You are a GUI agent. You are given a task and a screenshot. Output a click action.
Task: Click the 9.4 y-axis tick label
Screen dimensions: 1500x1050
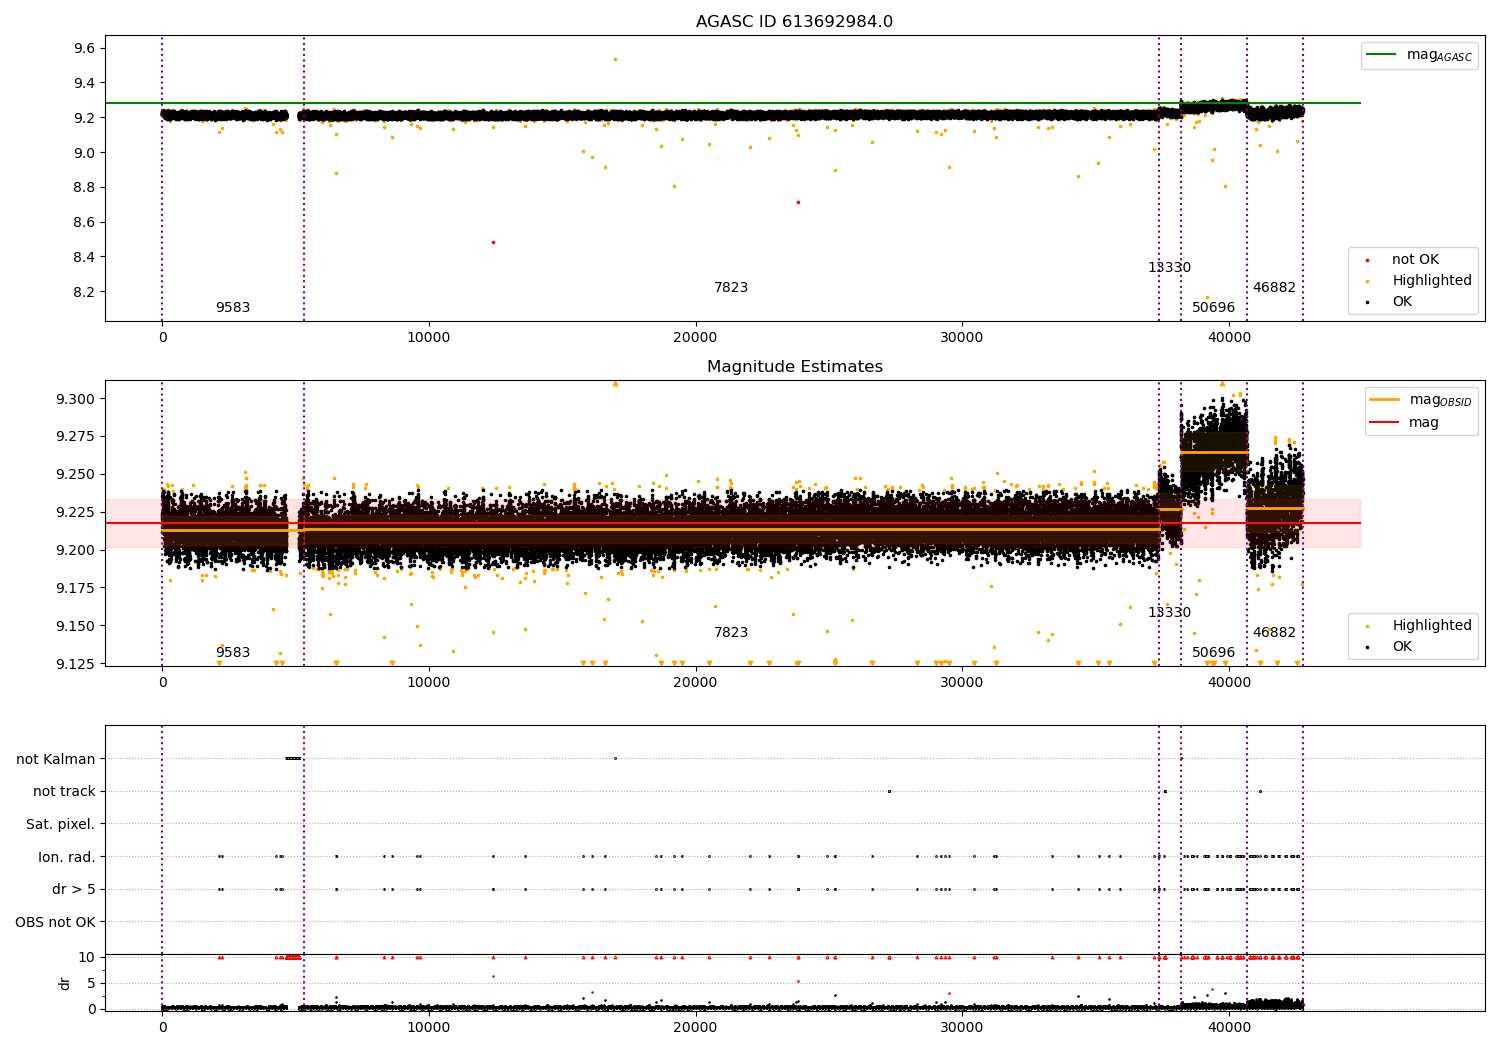coord(84,83)
